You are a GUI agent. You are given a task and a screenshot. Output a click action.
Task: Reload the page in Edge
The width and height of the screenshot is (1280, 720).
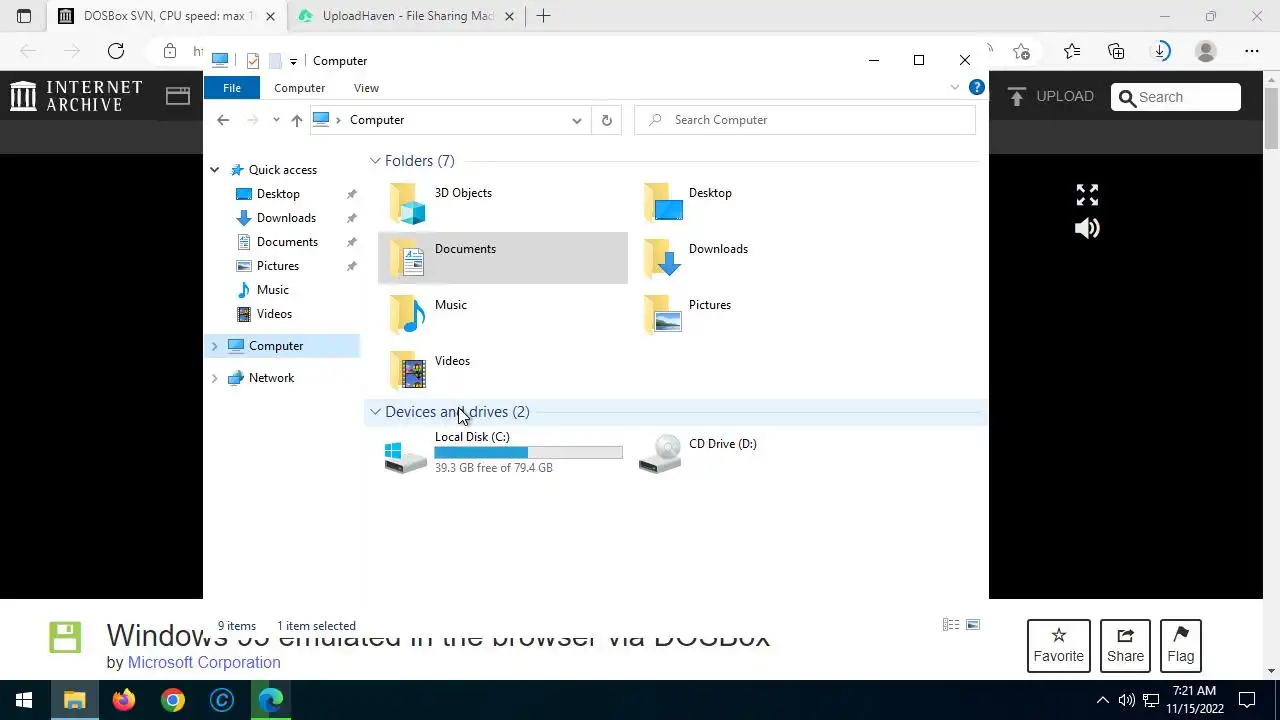116,51
